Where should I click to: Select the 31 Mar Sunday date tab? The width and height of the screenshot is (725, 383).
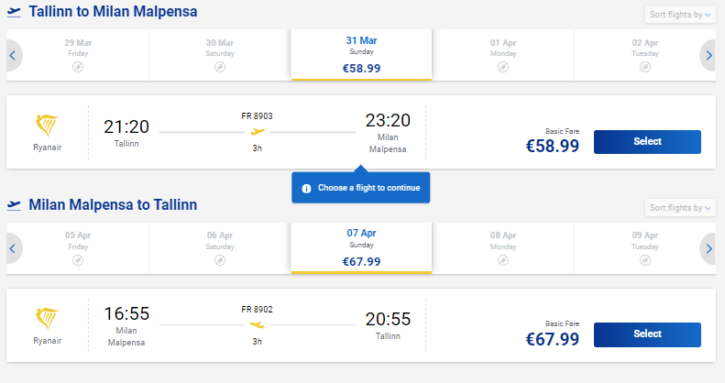pos(362,55)
